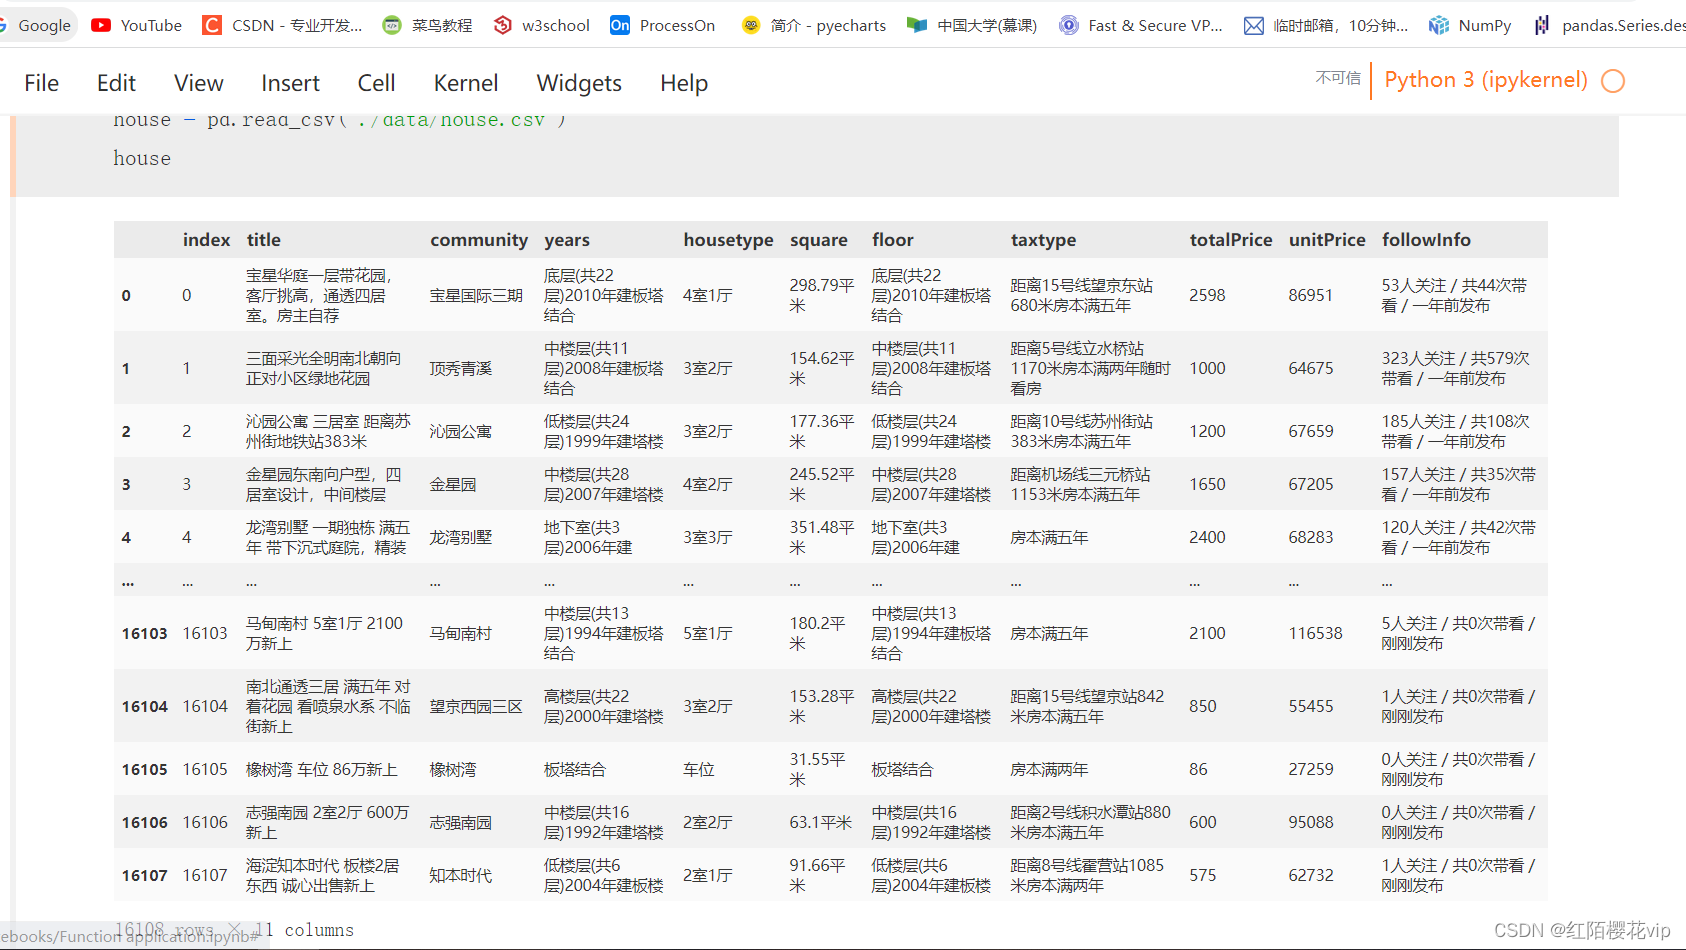Select unitPrice cell '116538'
Viewport: 1686px width, 950px height.
1315,633
